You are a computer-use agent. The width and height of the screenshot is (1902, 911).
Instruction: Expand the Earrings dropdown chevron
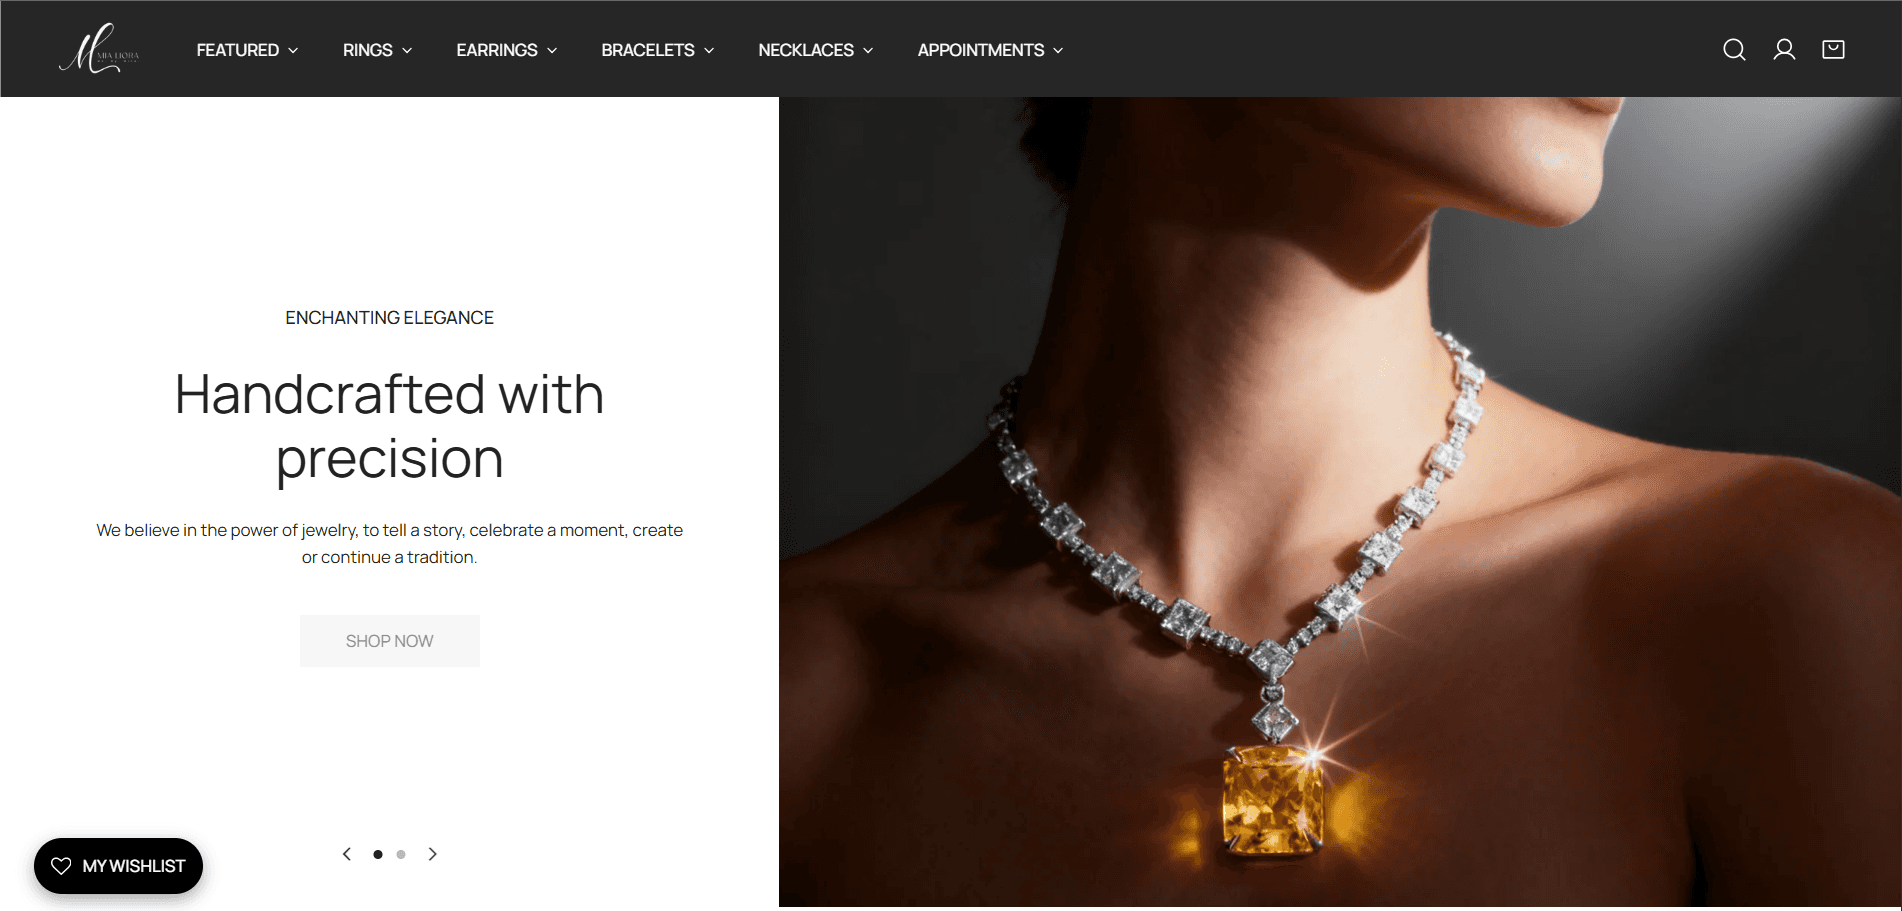point(552,51)
